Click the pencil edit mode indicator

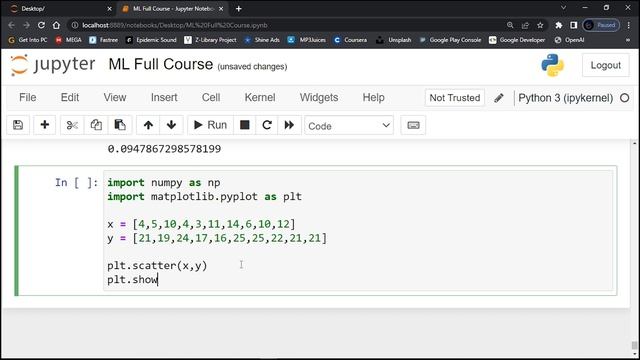(499, 98)
